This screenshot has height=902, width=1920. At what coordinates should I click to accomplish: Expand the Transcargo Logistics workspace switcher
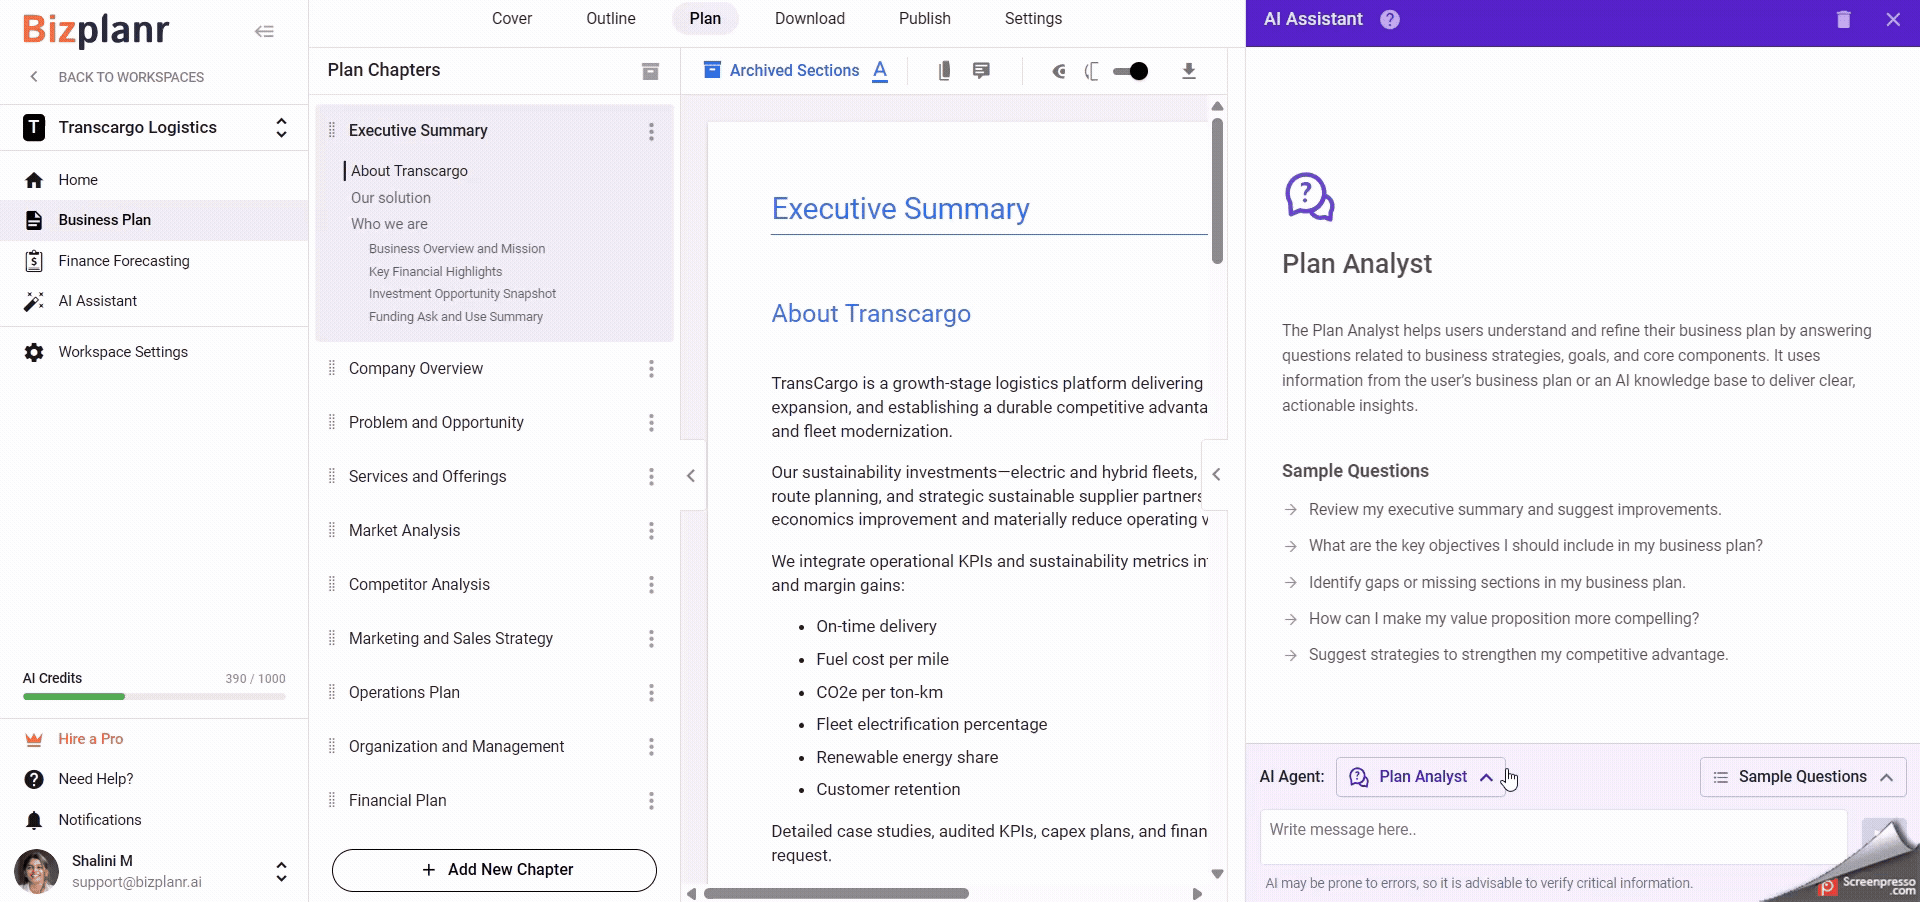281,128
